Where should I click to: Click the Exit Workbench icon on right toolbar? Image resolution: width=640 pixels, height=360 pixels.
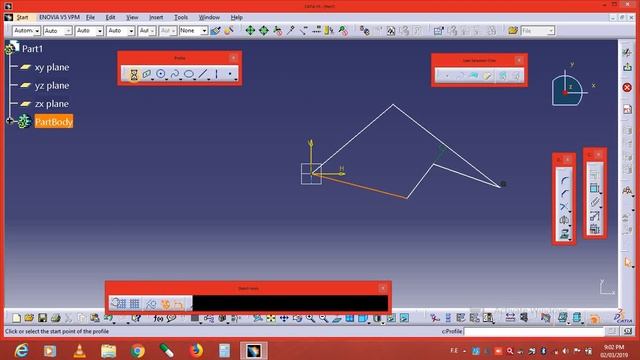(x=627, y=67)
